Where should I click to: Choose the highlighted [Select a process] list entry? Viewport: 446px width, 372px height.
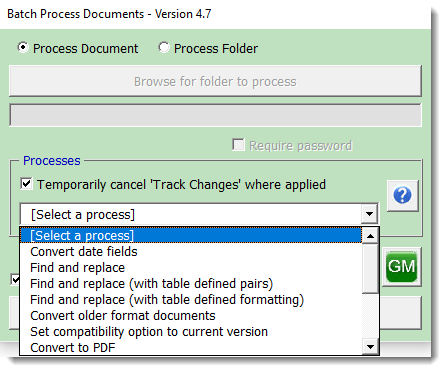(x=191, y=235)
